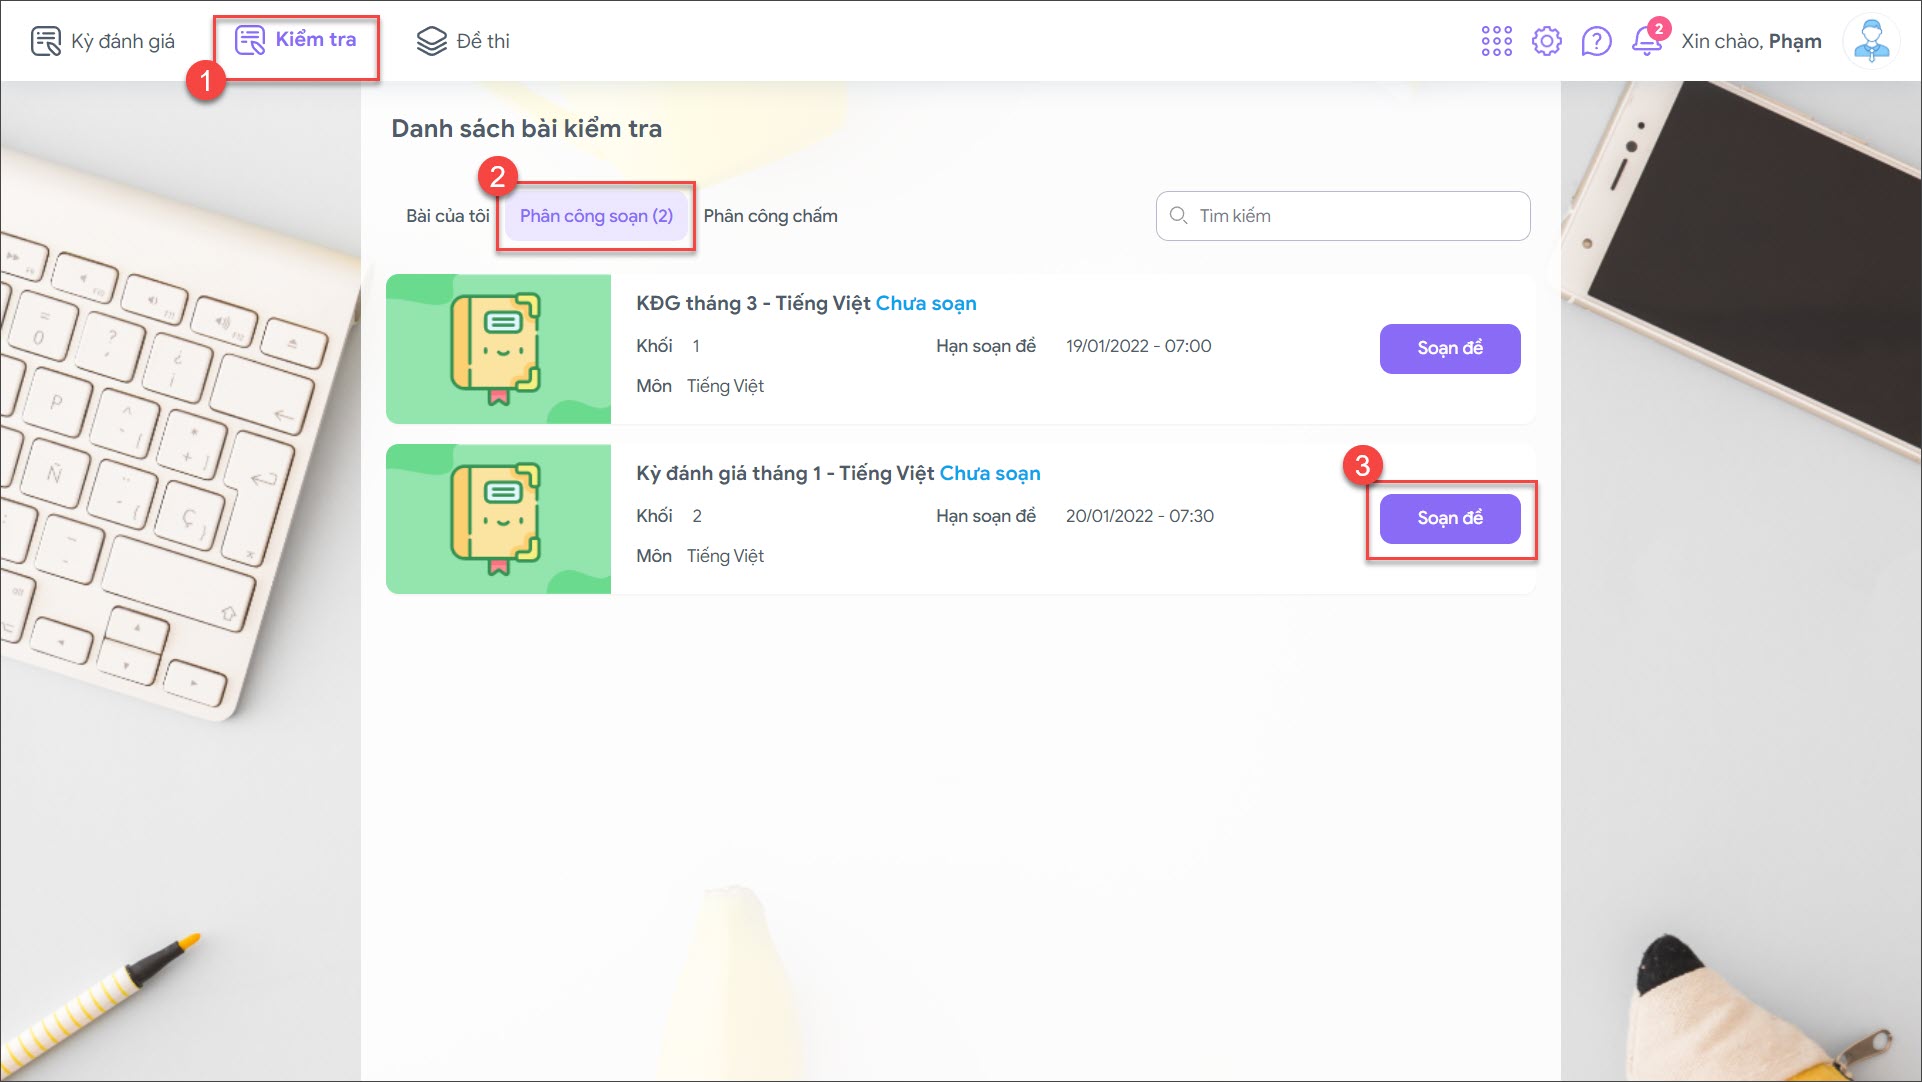Open the apps grid icon
Viewport: 1922px width, 1082px height.
point(1496,41)
